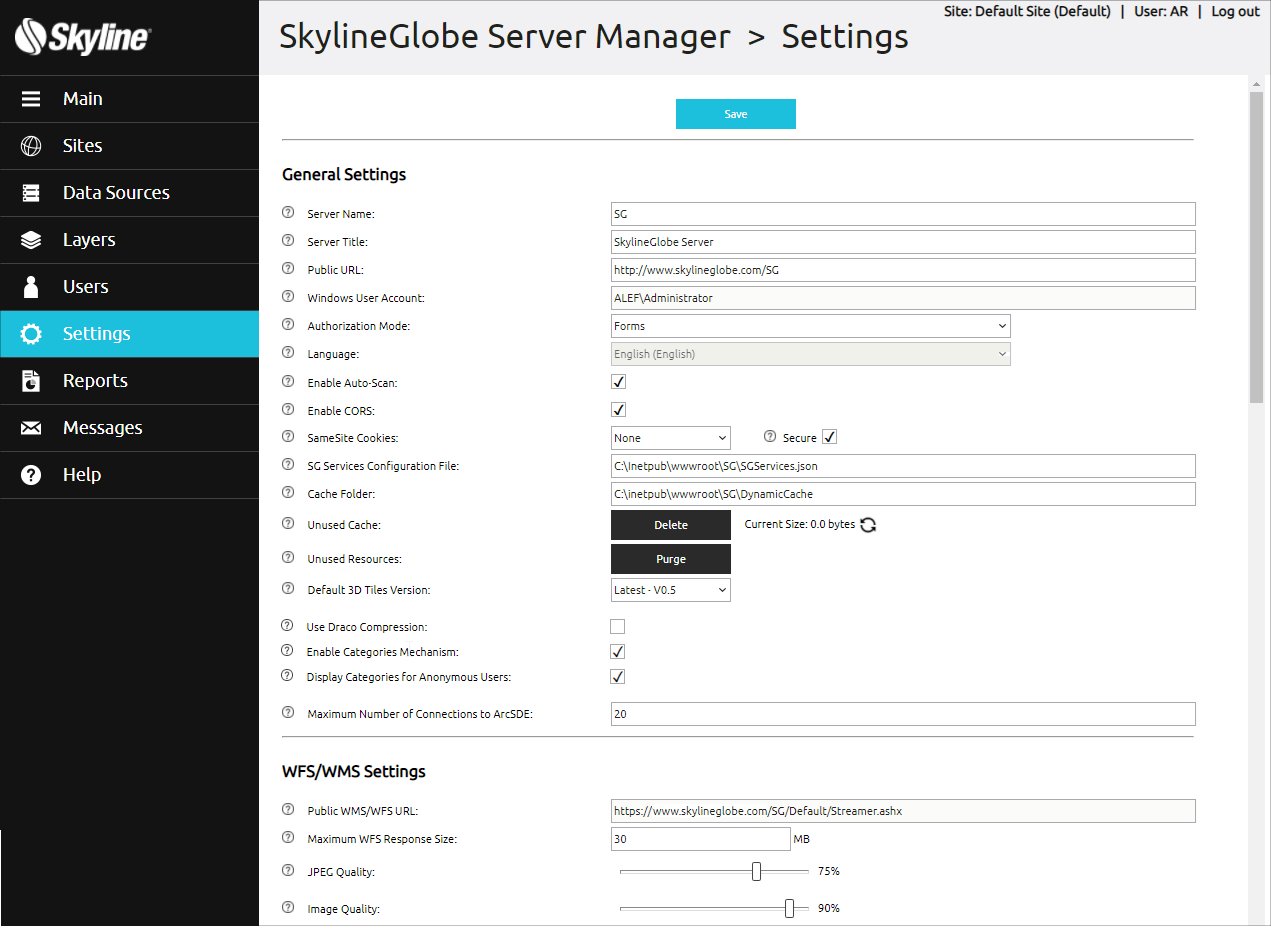The height and width of the screenshot is (929, 1271).
Task: Click the Messages envelope icon
Action: [x=31, y=428]
